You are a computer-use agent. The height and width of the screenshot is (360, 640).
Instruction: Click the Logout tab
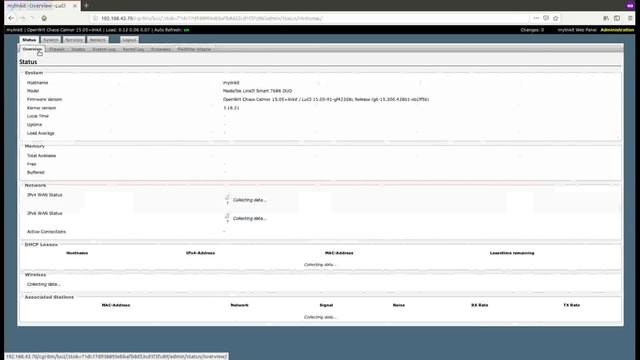point(129,40)
